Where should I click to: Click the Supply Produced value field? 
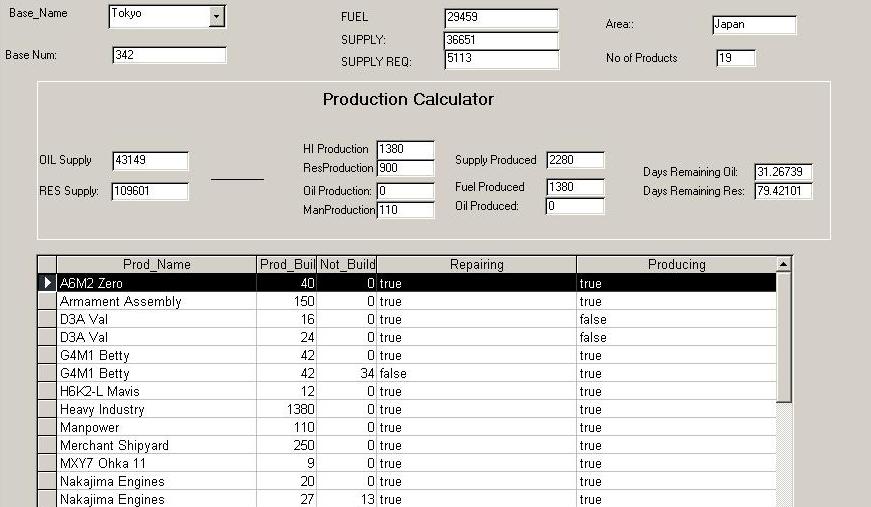575,160
